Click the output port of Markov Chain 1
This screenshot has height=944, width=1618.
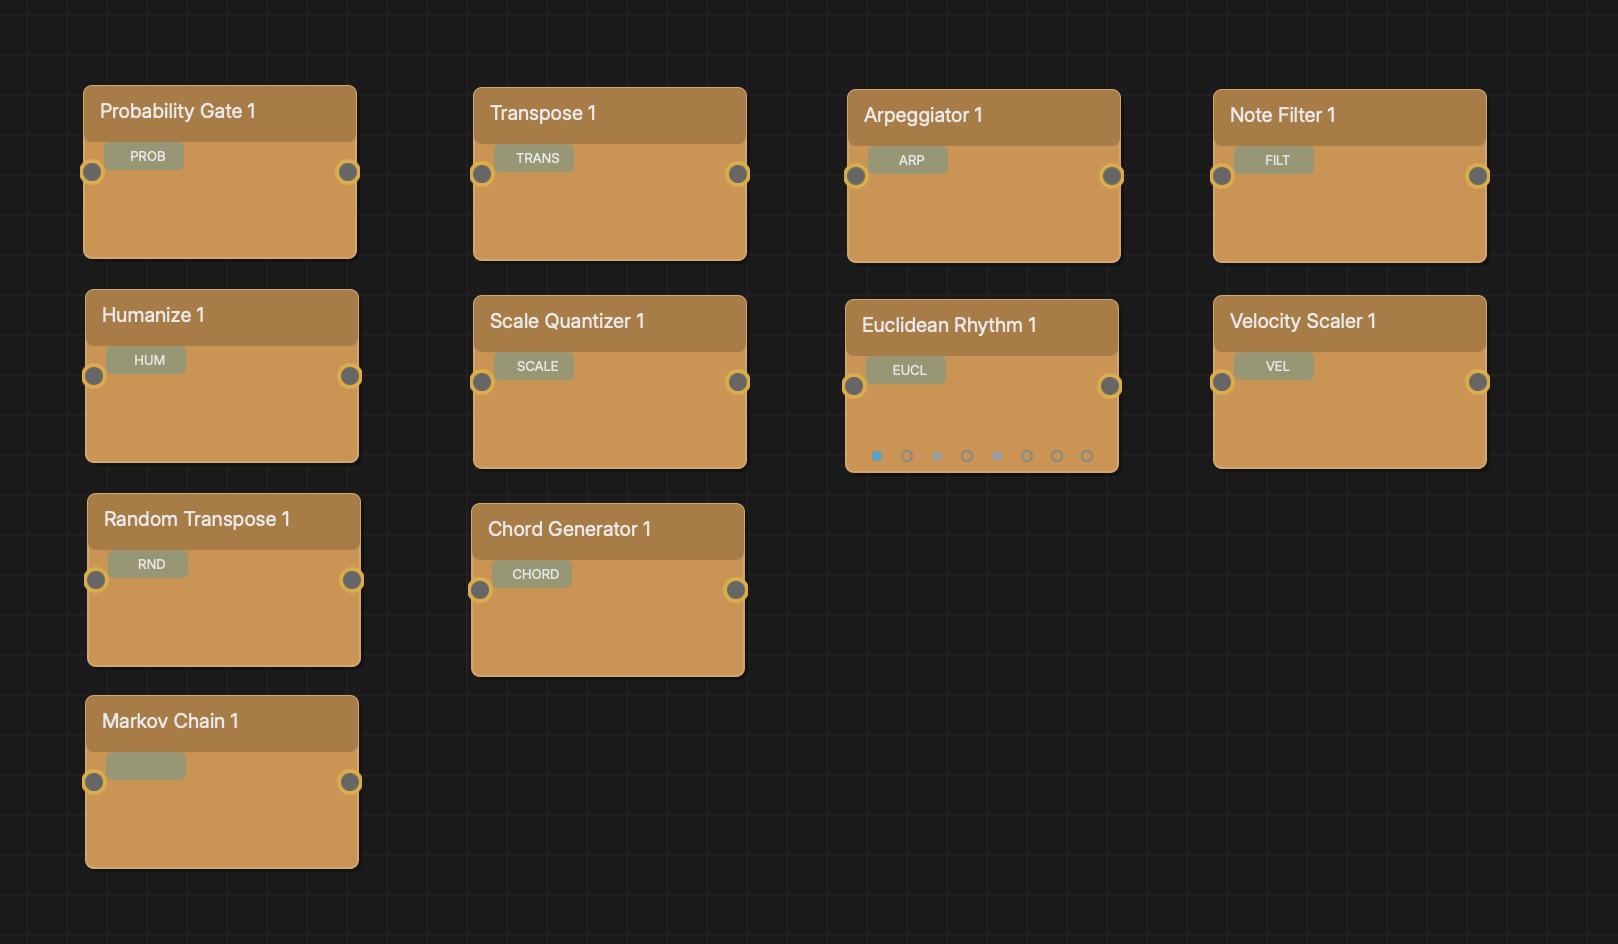[x=350, y=782]
